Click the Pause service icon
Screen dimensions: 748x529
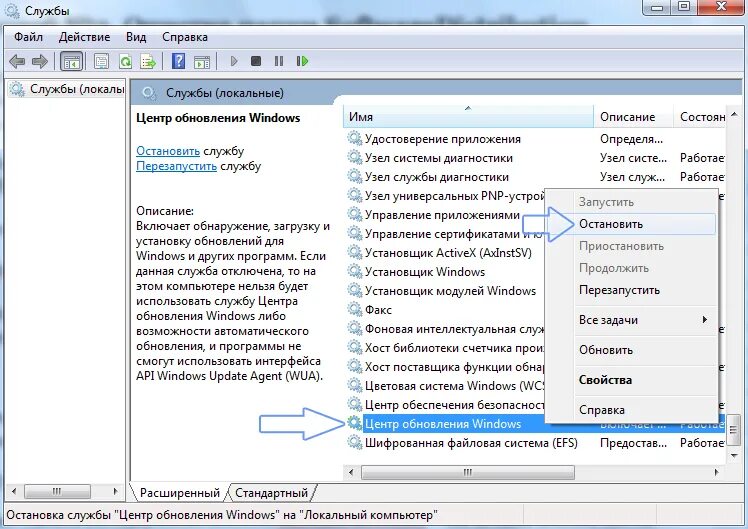279,61
